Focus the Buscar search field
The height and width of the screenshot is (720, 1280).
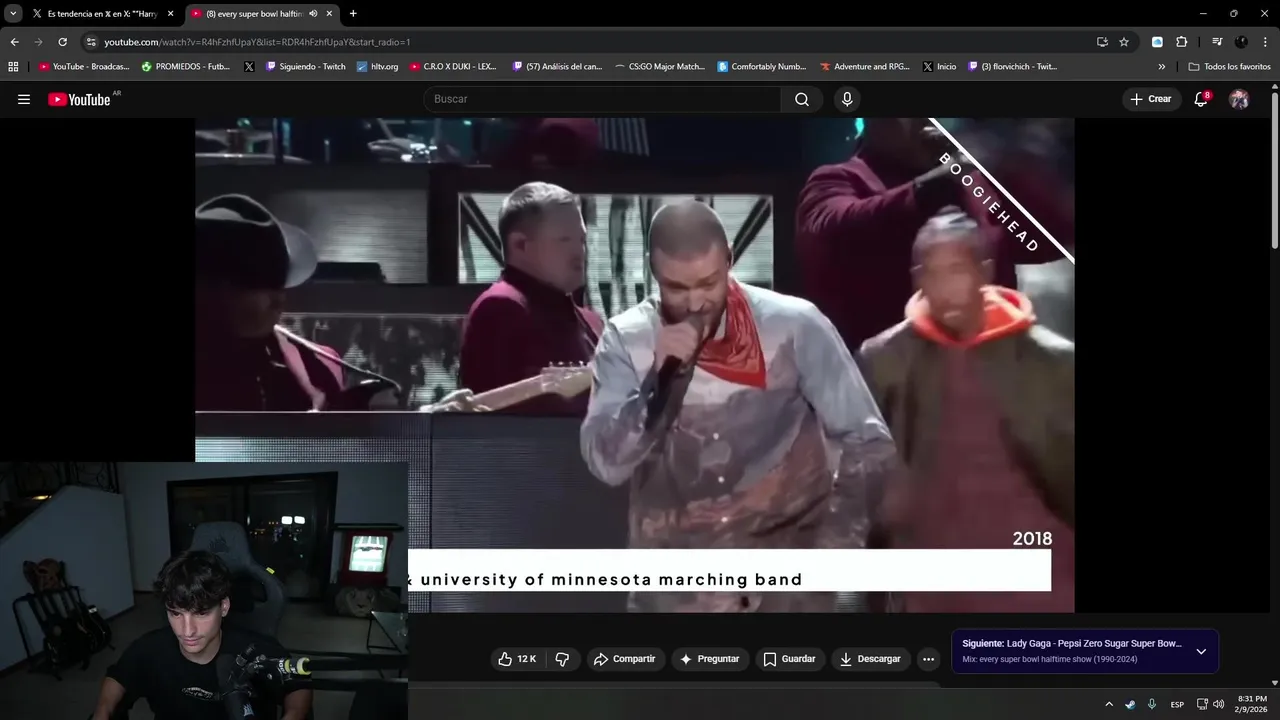point(602,99)
